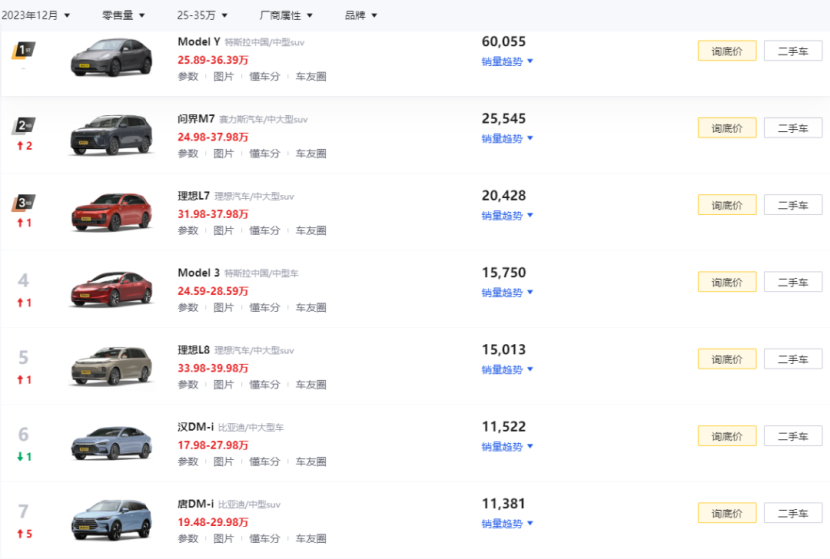The width and height of the screenshot is (830, 559).
Task: Open 车友圈 link under Model 3
Action: pyautogui.click(x=311, y=308)
